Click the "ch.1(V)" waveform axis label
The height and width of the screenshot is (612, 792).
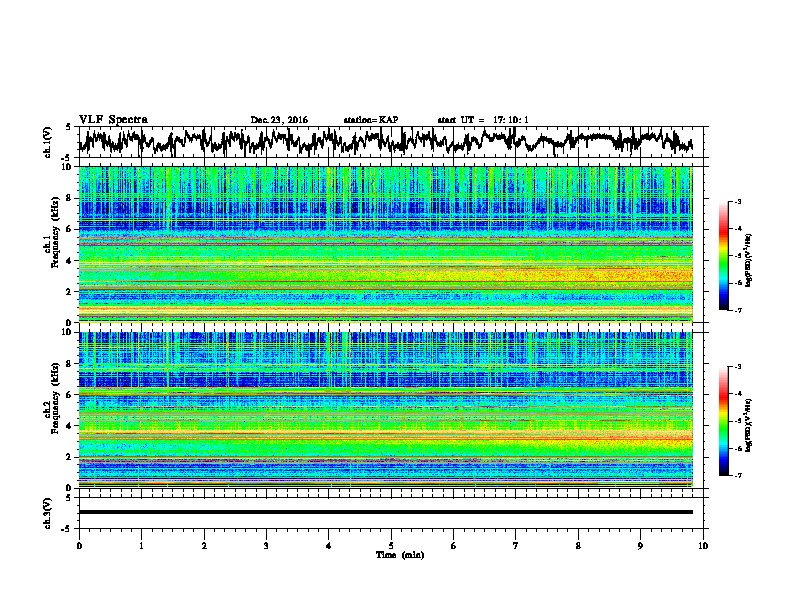pyautogui.click(x=48, y=142)
